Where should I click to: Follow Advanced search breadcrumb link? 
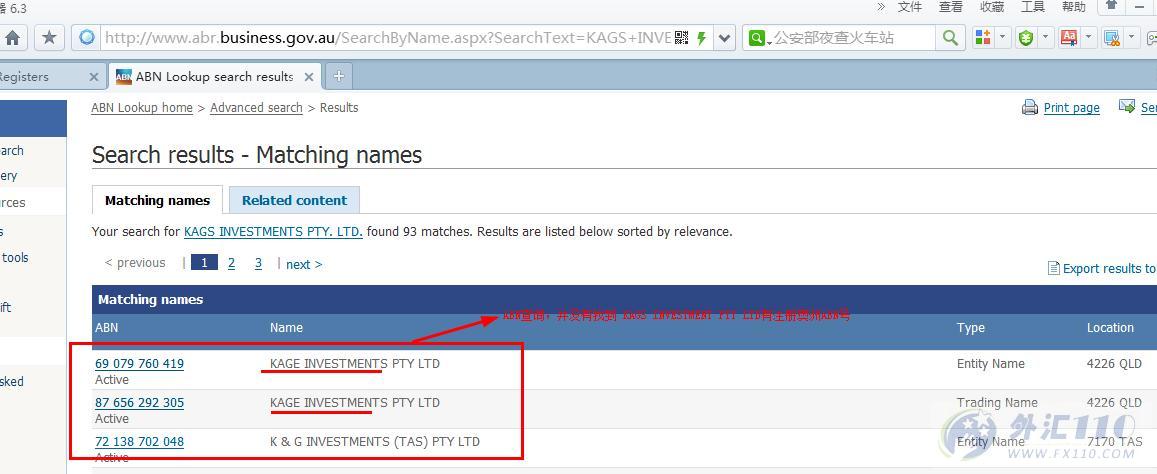(256, 108)
